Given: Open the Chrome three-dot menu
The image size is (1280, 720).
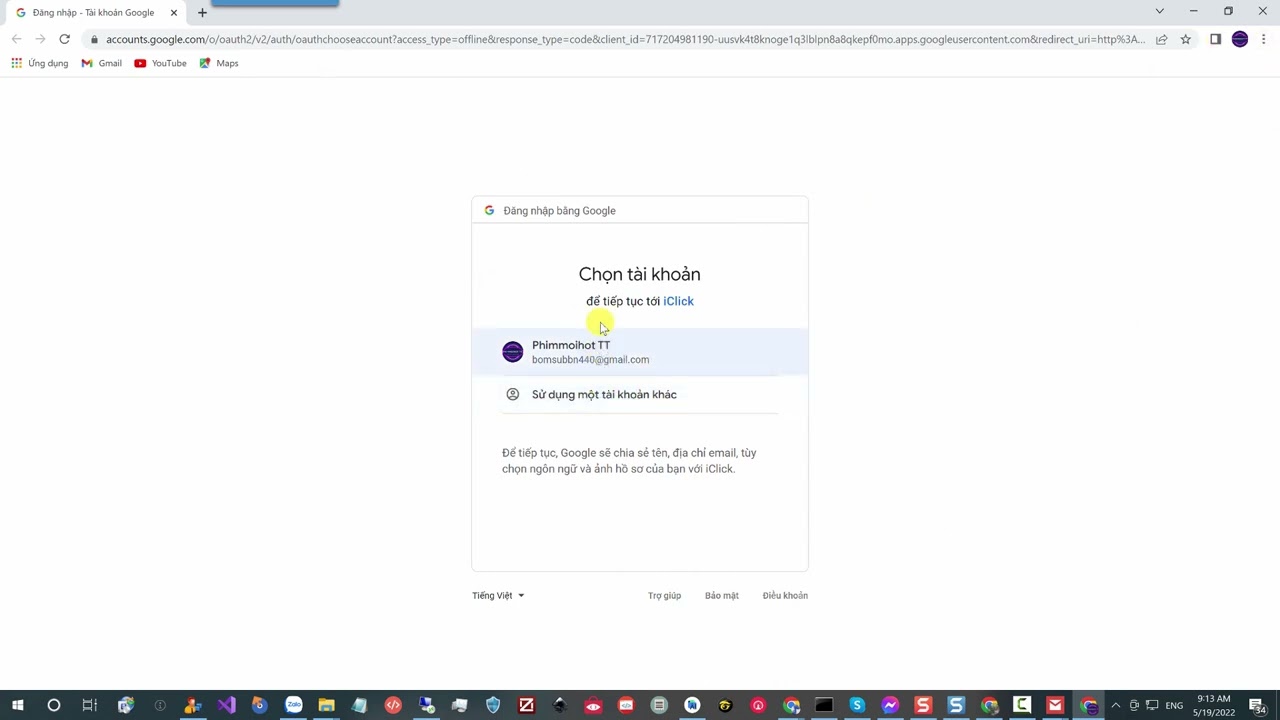Looking at the screenshot, I should pos(1264,39).
